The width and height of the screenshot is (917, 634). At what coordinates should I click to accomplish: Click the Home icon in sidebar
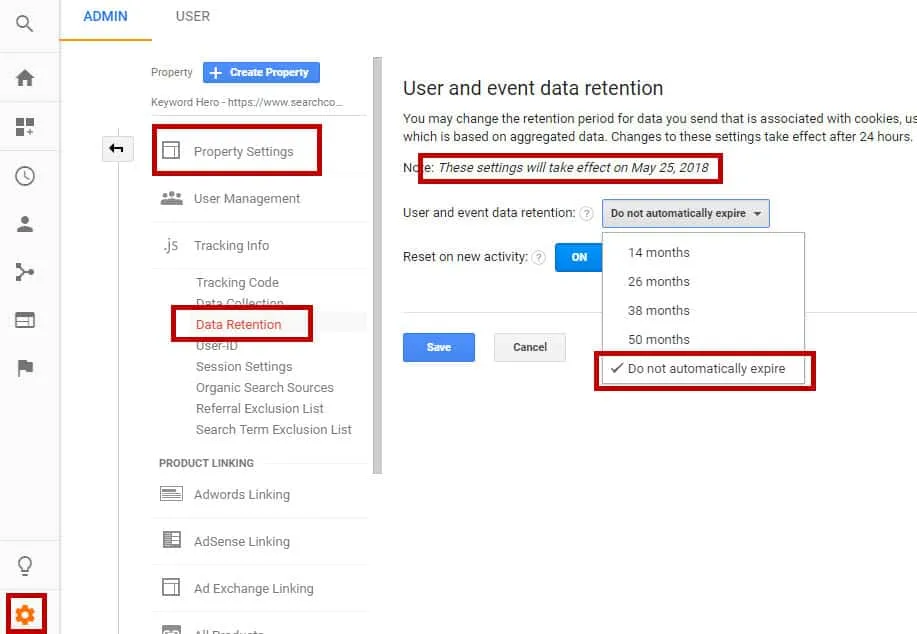point(27,75)
